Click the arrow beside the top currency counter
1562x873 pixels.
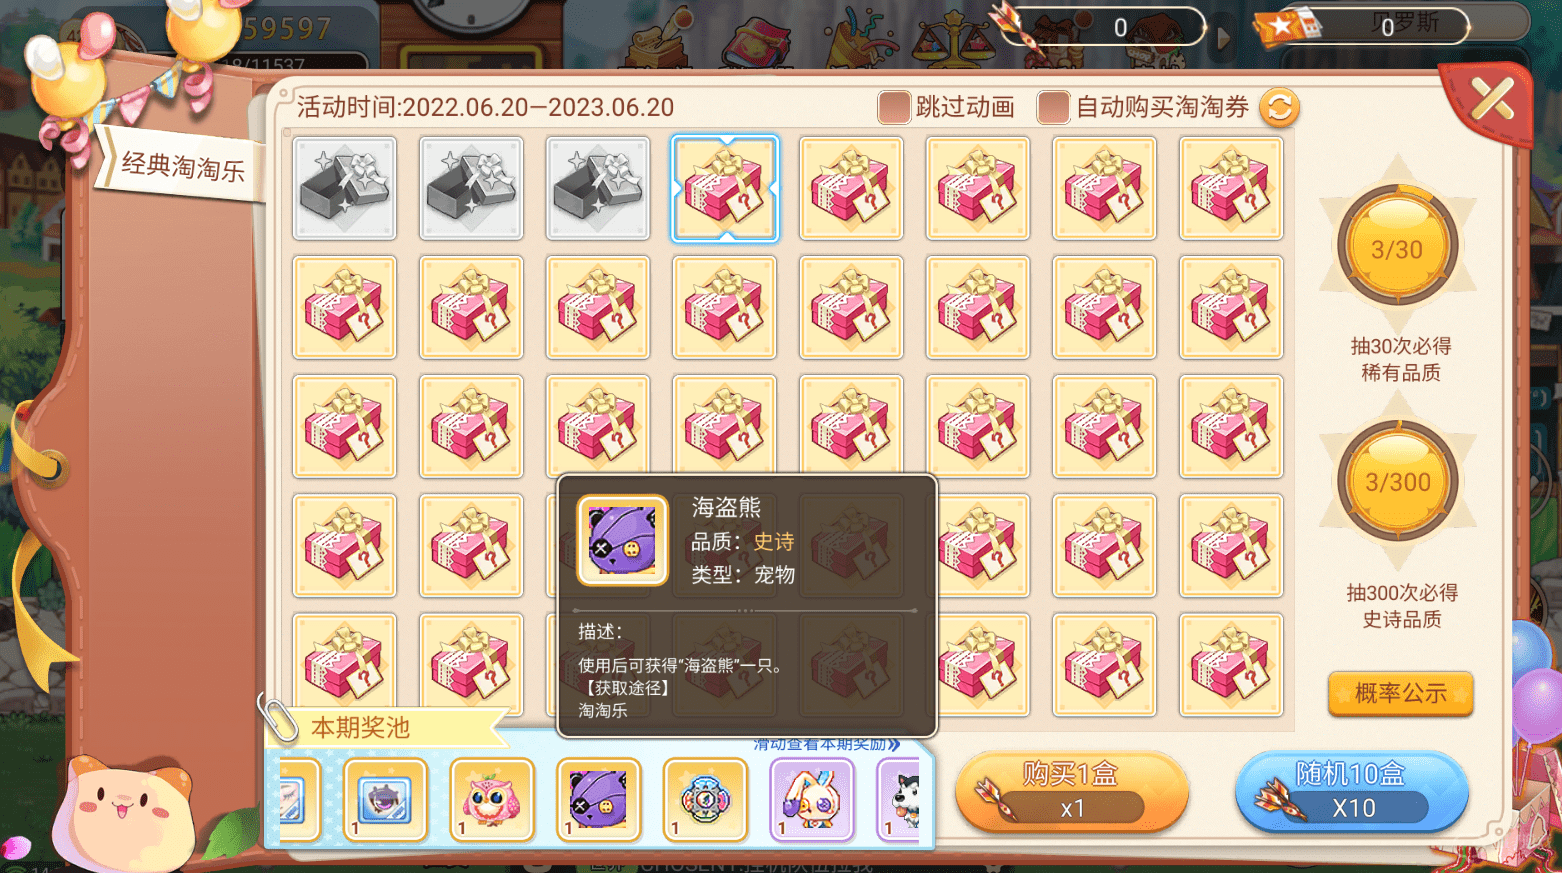point(1222,38)
